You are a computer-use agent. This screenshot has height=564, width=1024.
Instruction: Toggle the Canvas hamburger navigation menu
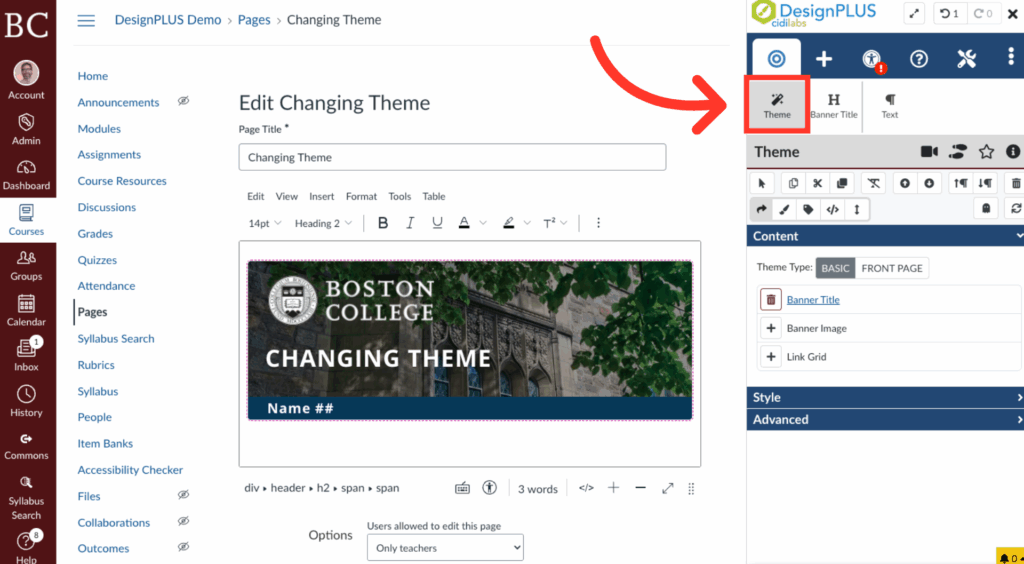86,20
